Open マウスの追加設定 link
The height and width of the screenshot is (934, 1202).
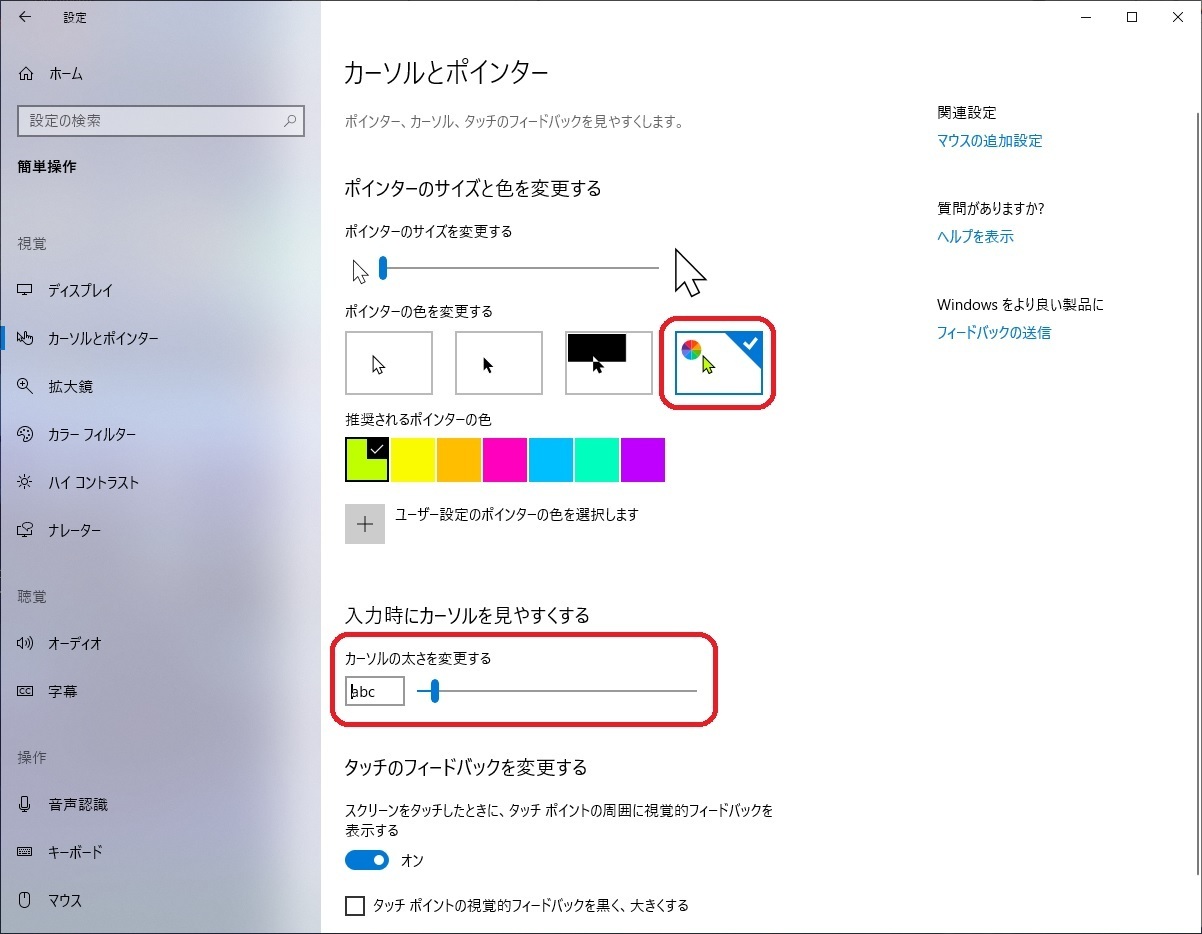coord(989,141)
